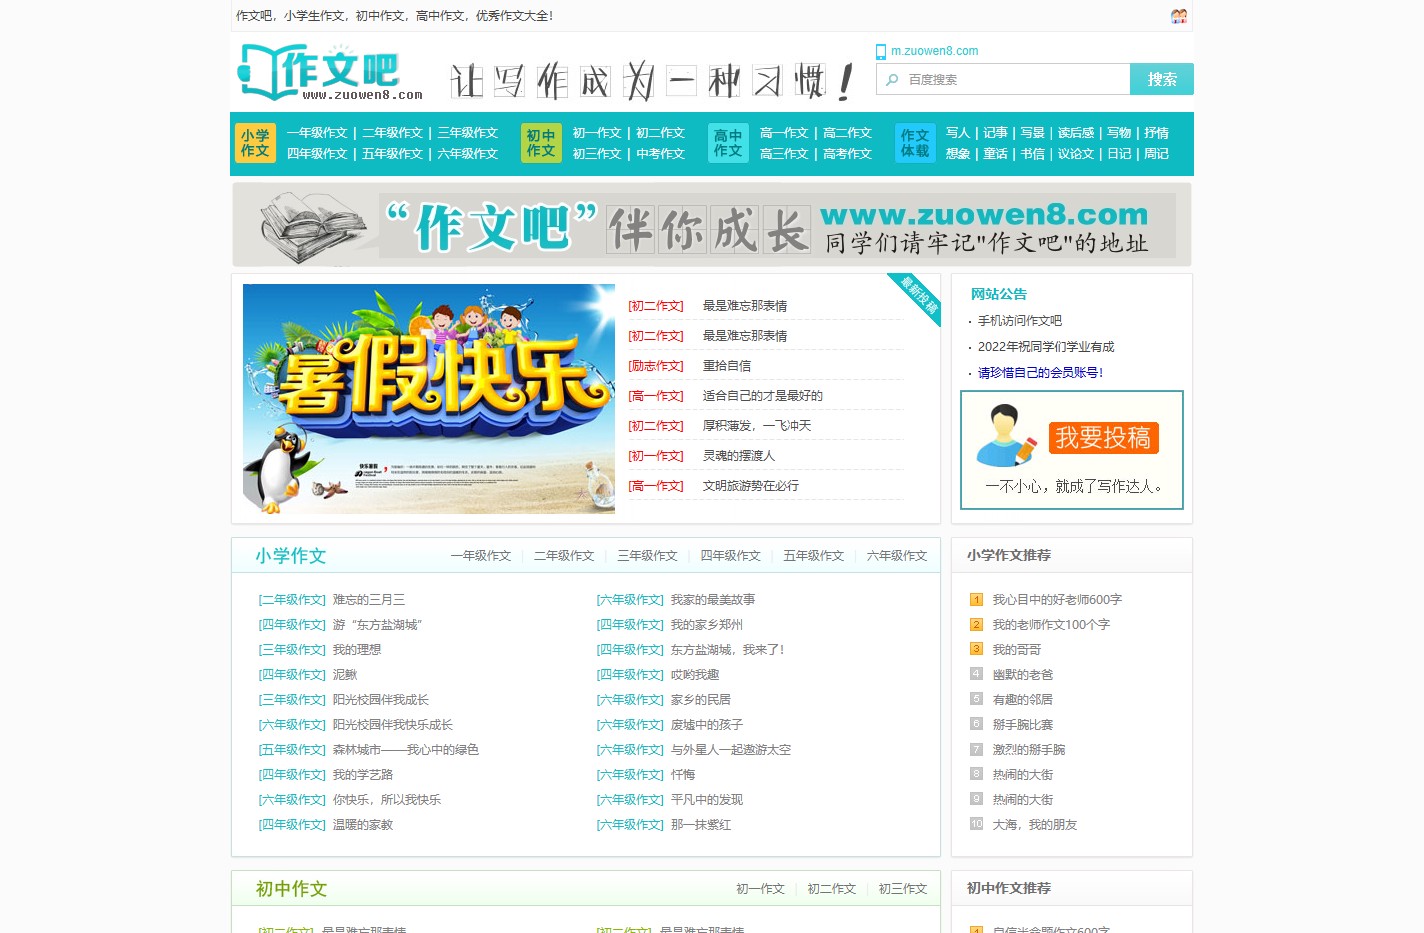Image resolution: width=1424 pixels, height=933 pixels.
Task: Open recommended 我心目中的好老师600字
Action: [x=1057, y=600]
